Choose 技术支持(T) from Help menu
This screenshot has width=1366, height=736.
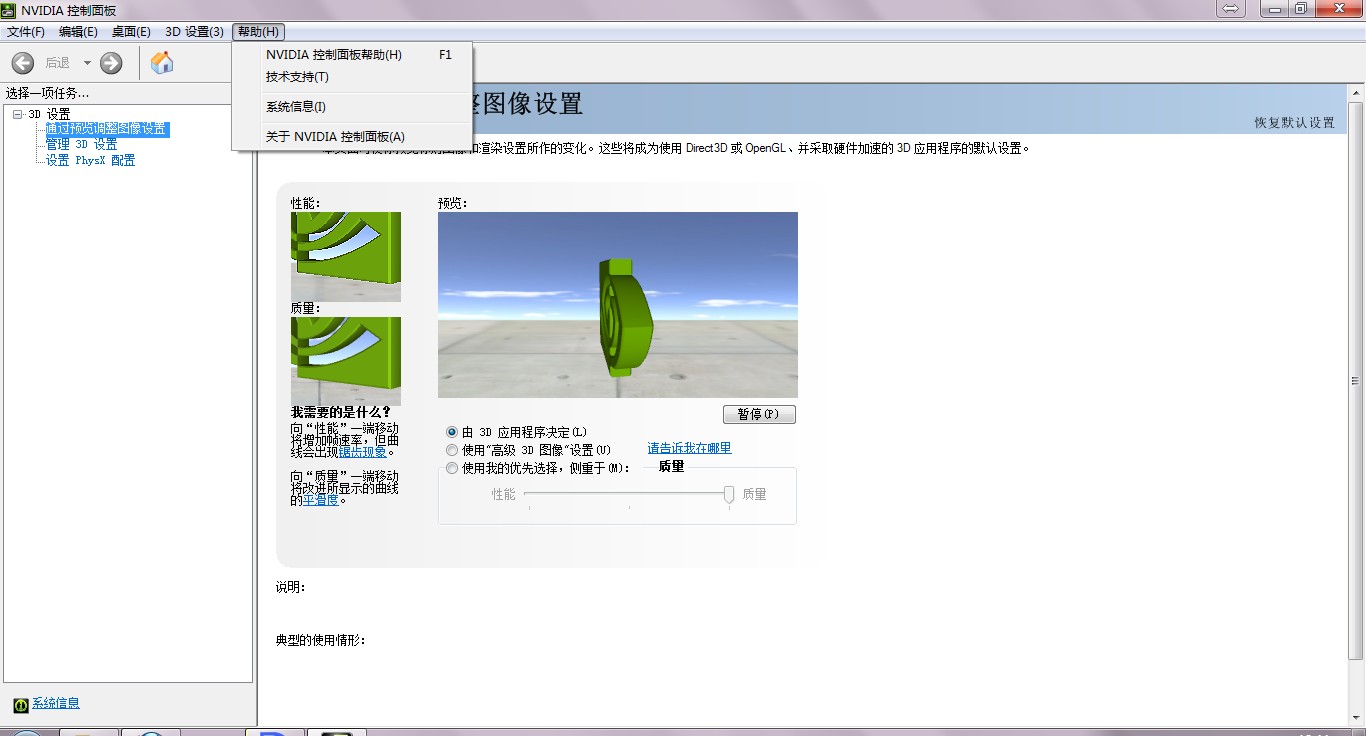(352, 77)
